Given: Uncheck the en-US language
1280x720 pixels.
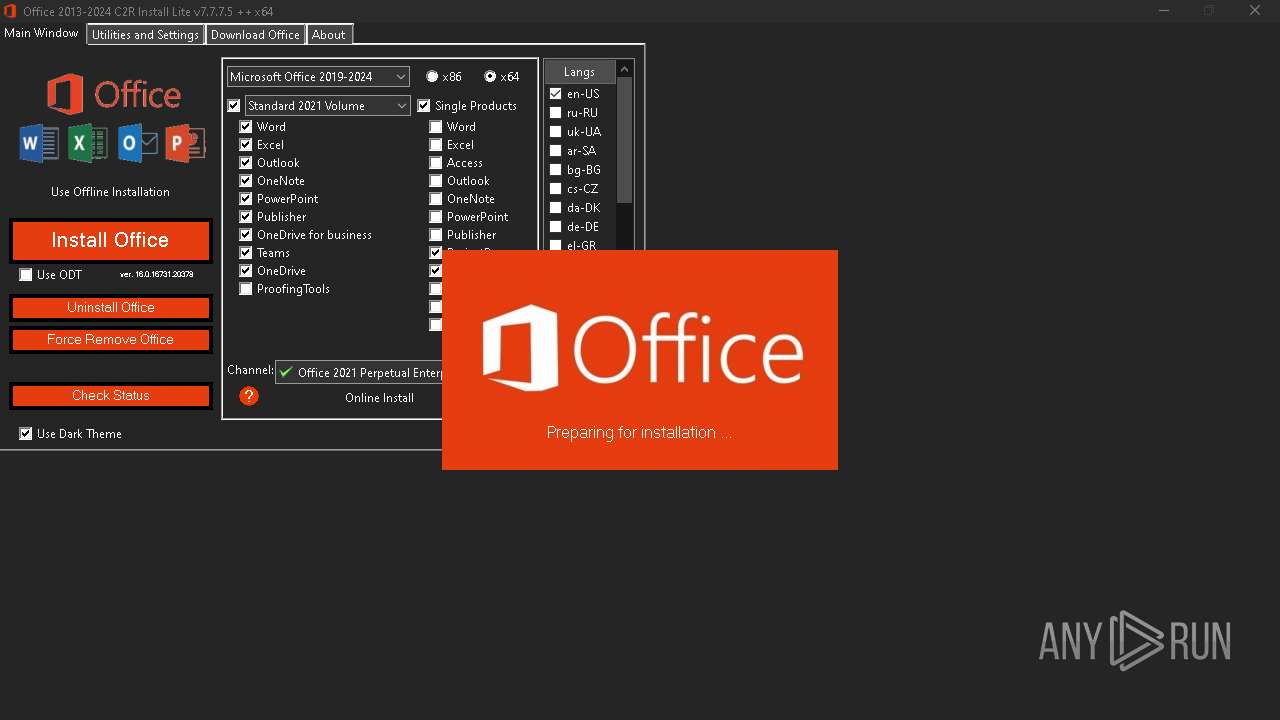Looking at the screenshot, I should tap(556, 94).
